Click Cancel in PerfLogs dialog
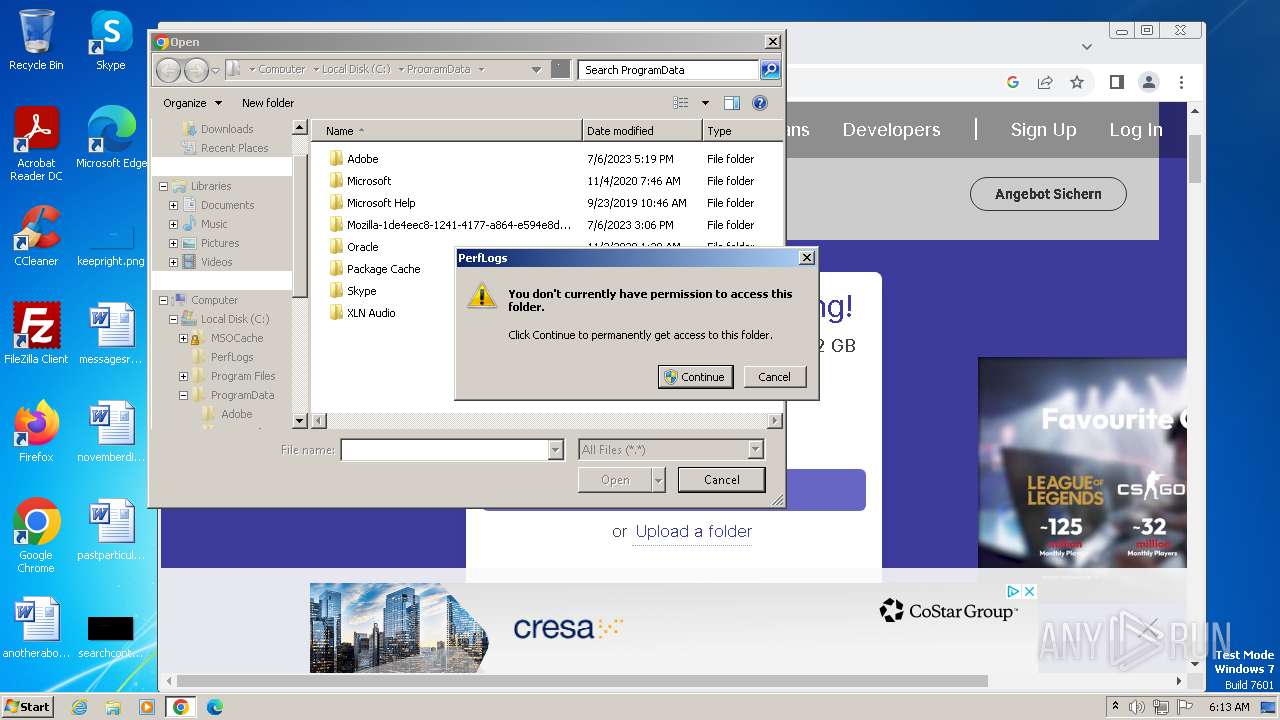The image size is (1280, 720). point(774,377)
